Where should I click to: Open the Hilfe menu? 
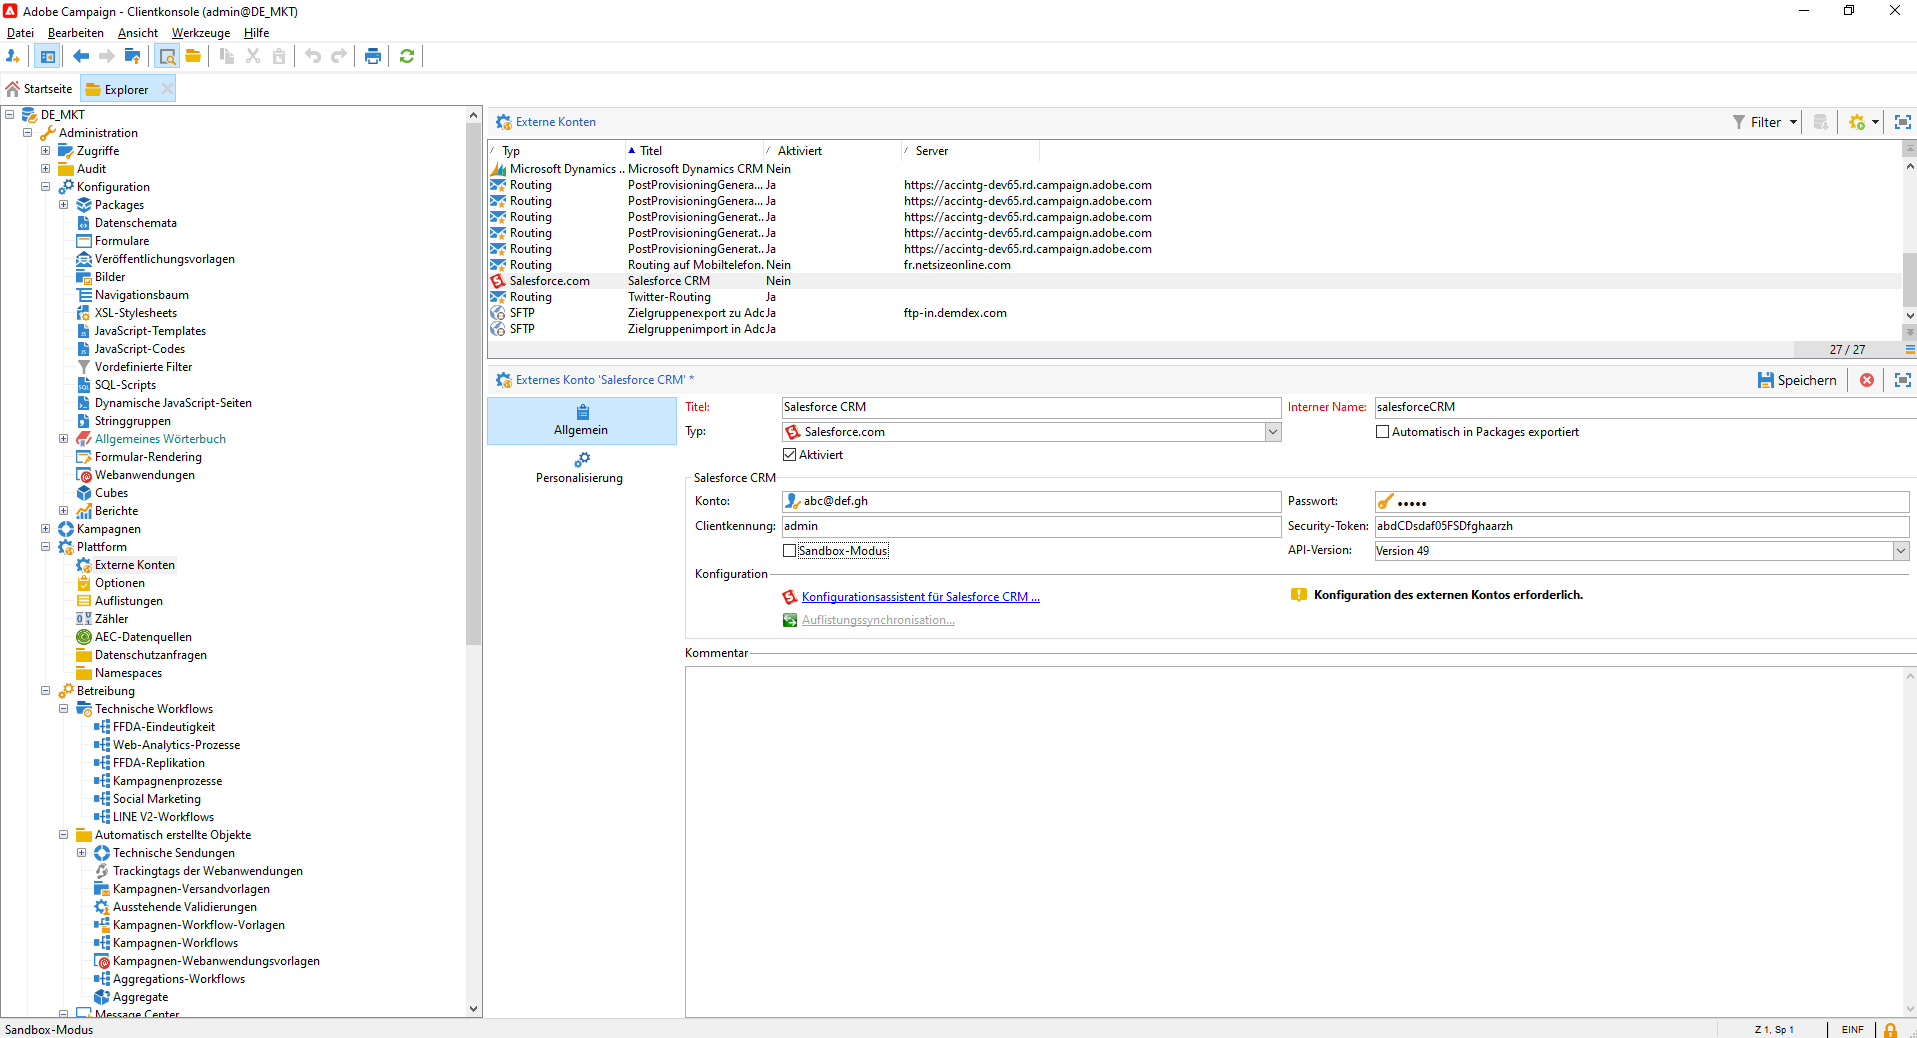(x=257, y=33)
